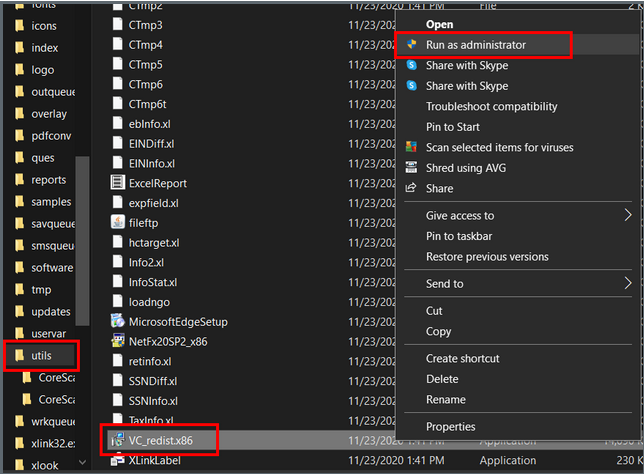This screenshot has width=644, height=474.
Task: Click the scan icon beside Scan selected items for viruses
Action: 411,147
